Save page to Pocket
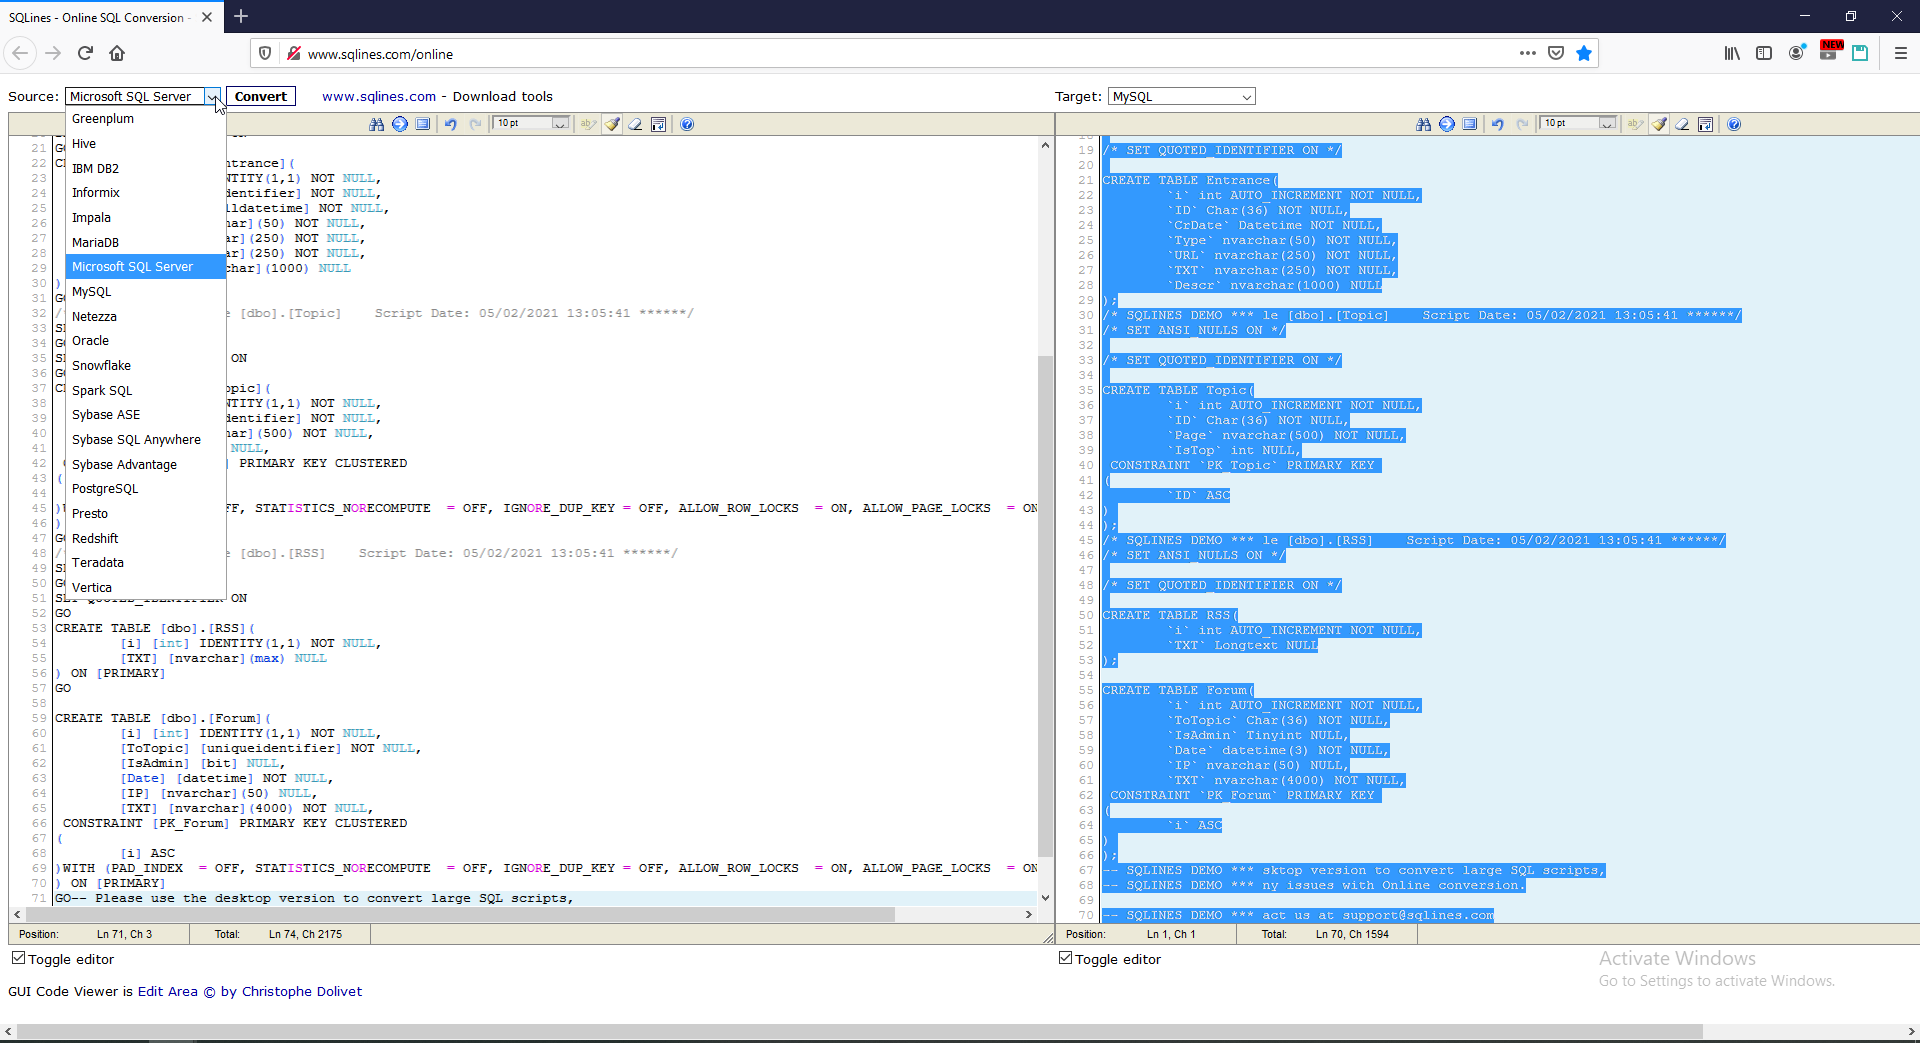The height and width of the screenshot is (1043, 1920). [1556, 53]
